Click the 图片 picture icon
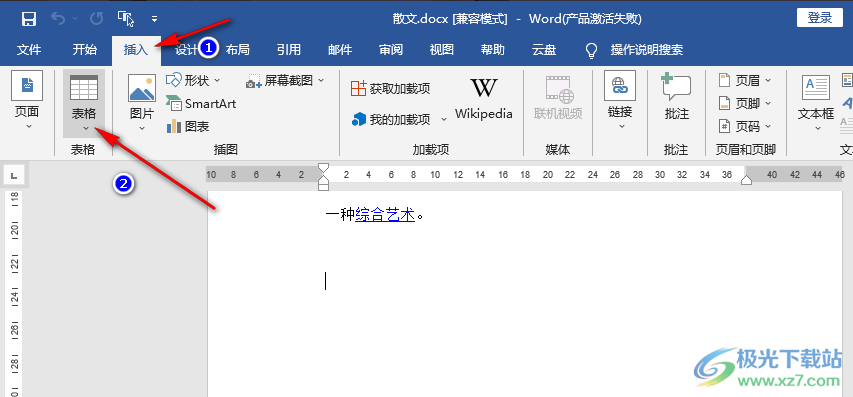The width and height of the screenshot is (853, 397). tap(142, 88)
